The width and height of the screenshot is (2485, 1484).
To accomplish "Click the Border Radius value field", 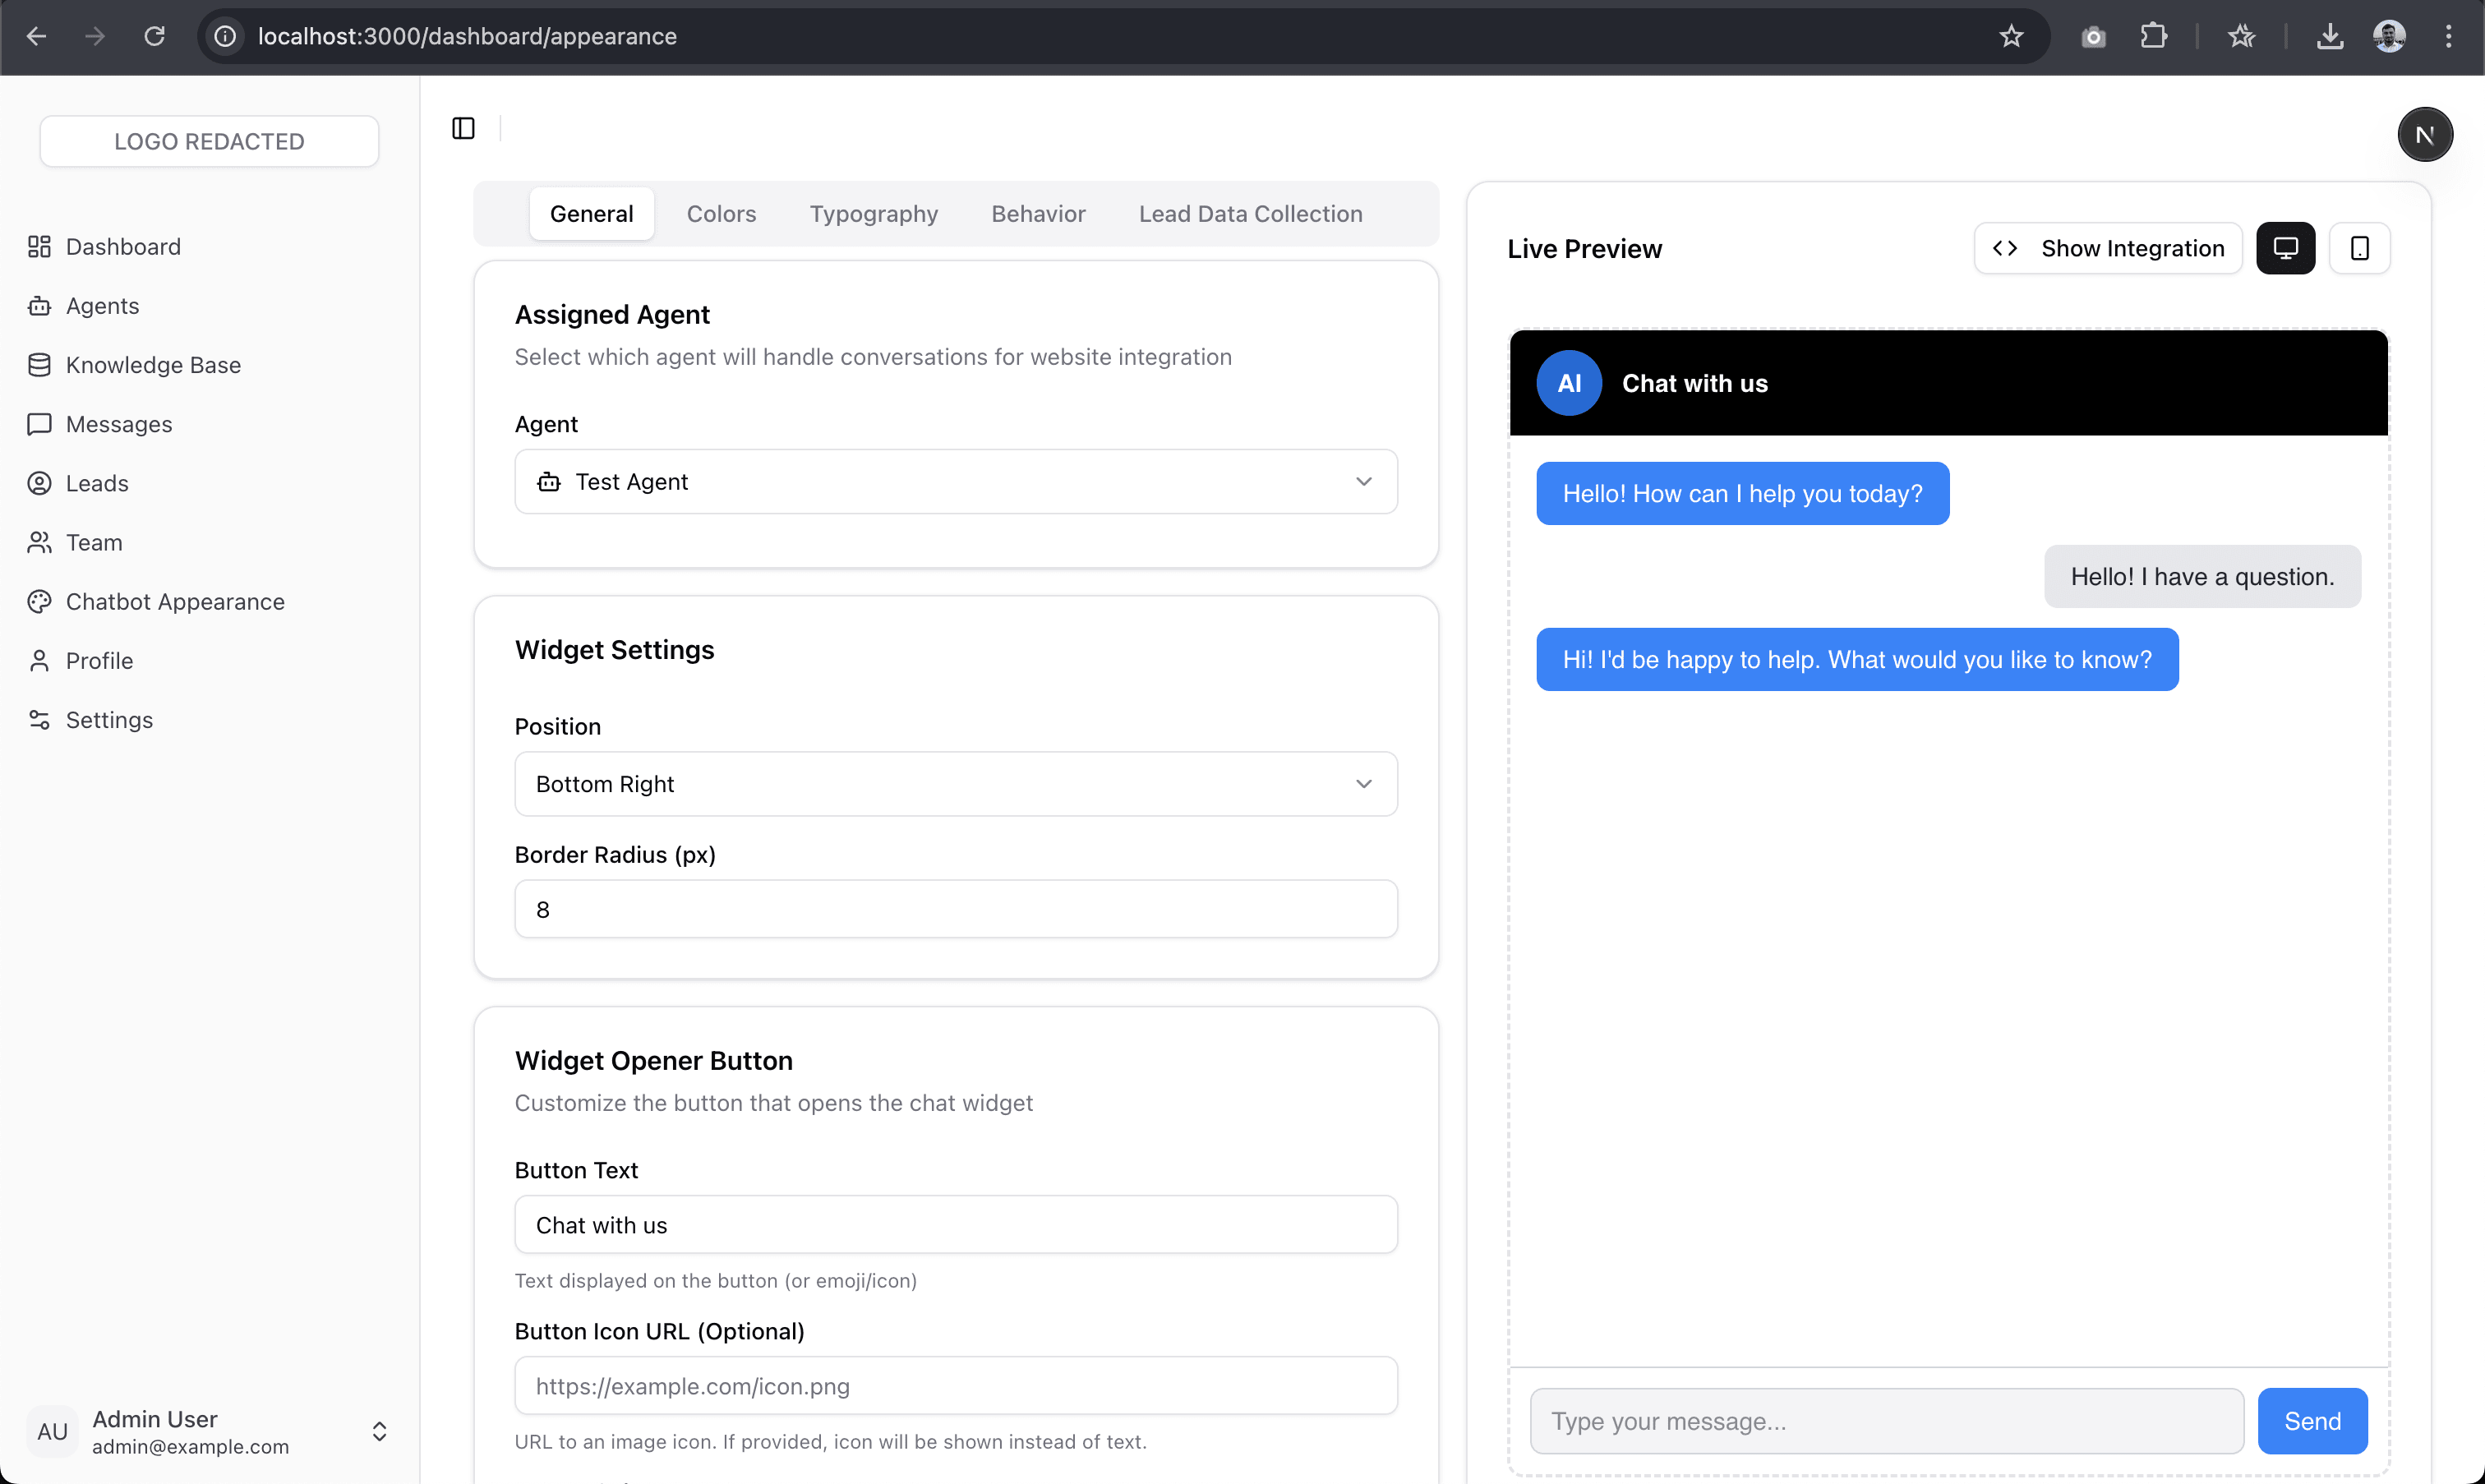I will (955, 908).
